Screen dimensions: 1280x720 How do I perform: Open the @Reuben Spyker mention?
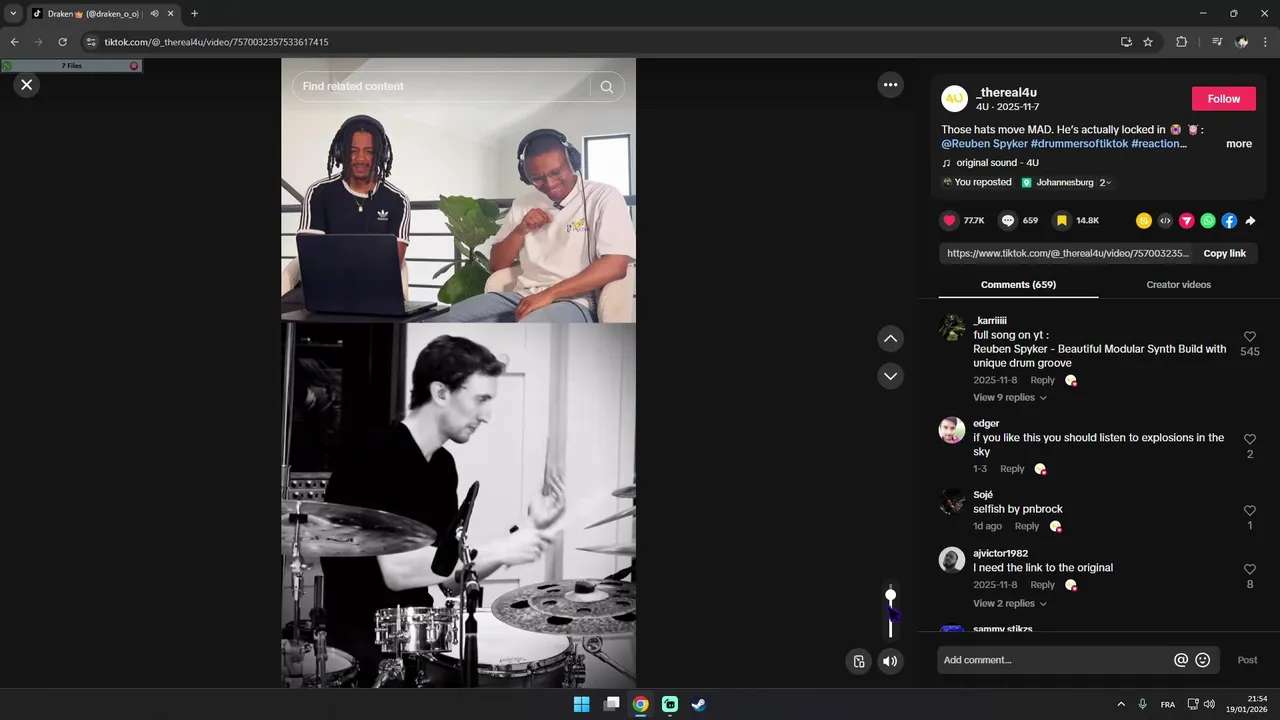pos(984,144)
